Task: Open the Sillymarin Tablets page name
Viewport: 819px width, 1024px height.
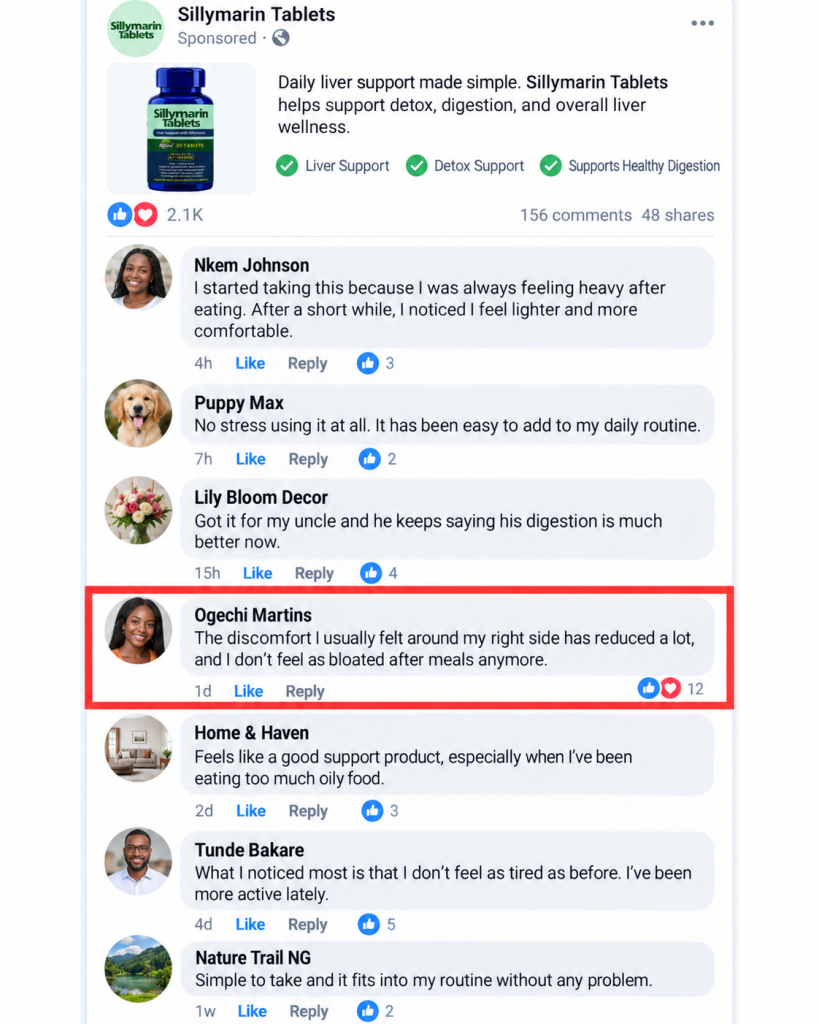Action: 257,14
